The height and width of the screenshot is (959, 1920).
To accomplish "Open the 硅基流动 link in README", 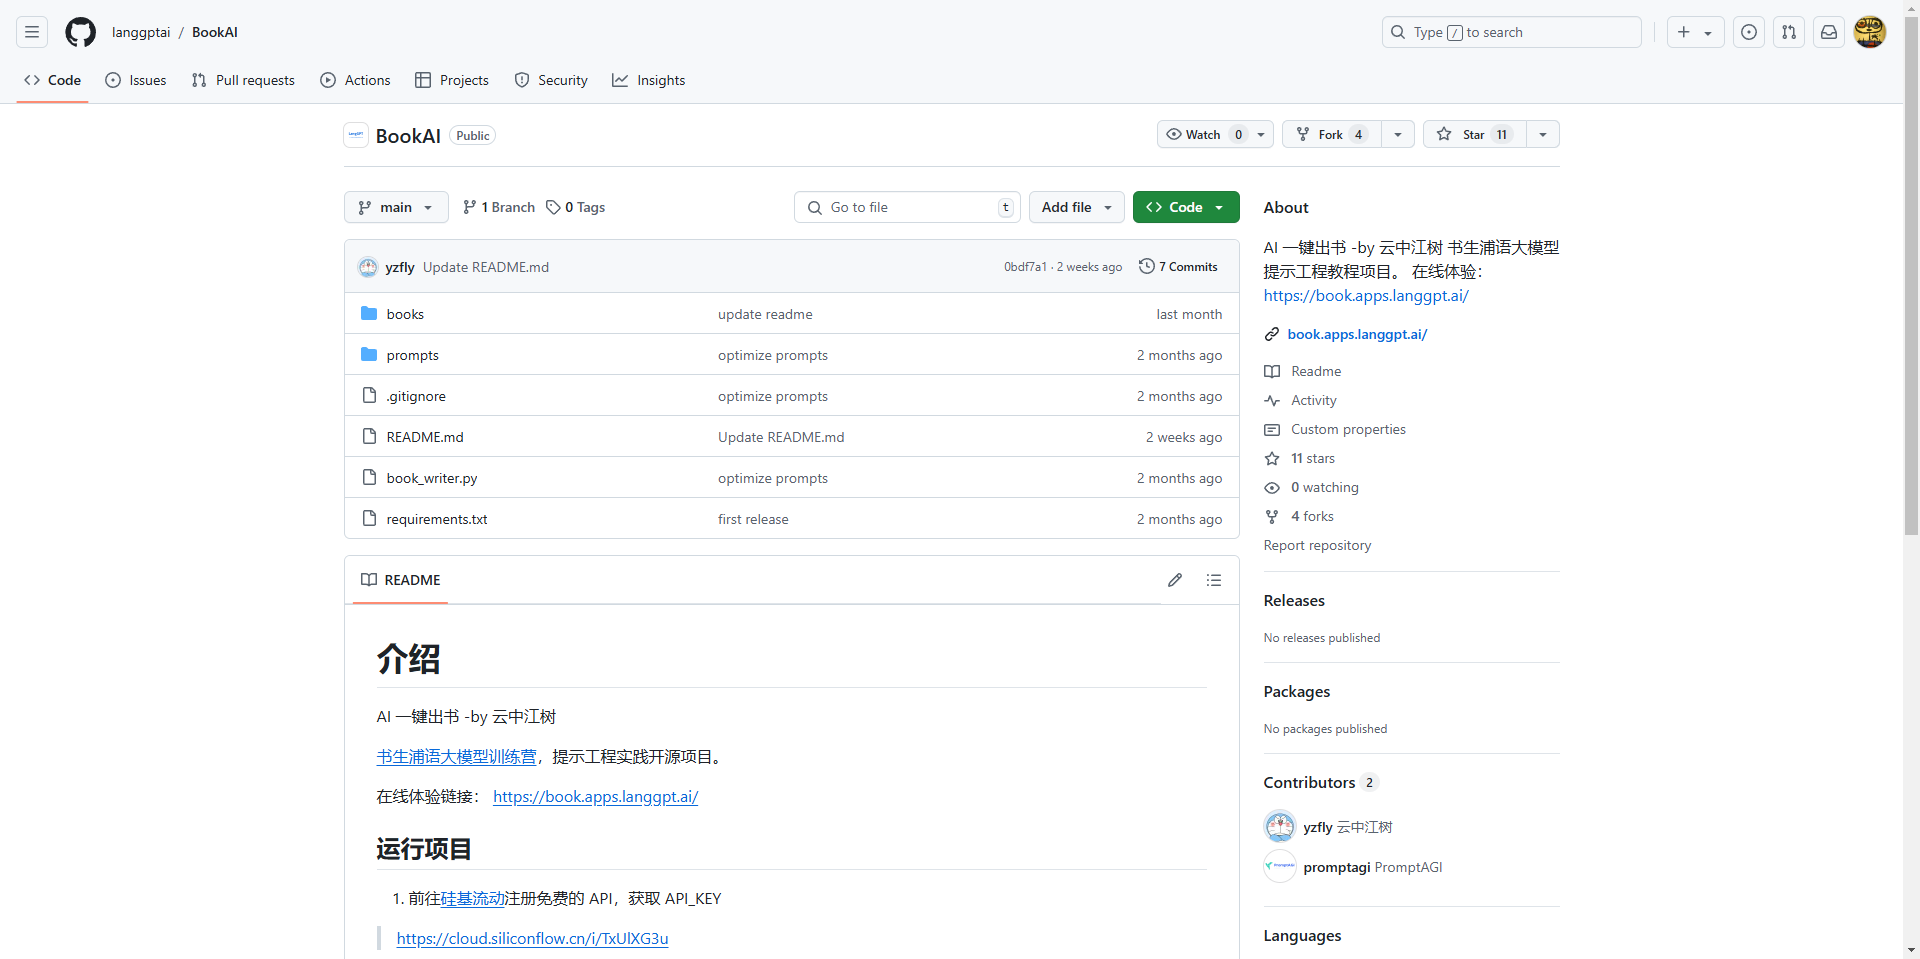I will 472,898.
